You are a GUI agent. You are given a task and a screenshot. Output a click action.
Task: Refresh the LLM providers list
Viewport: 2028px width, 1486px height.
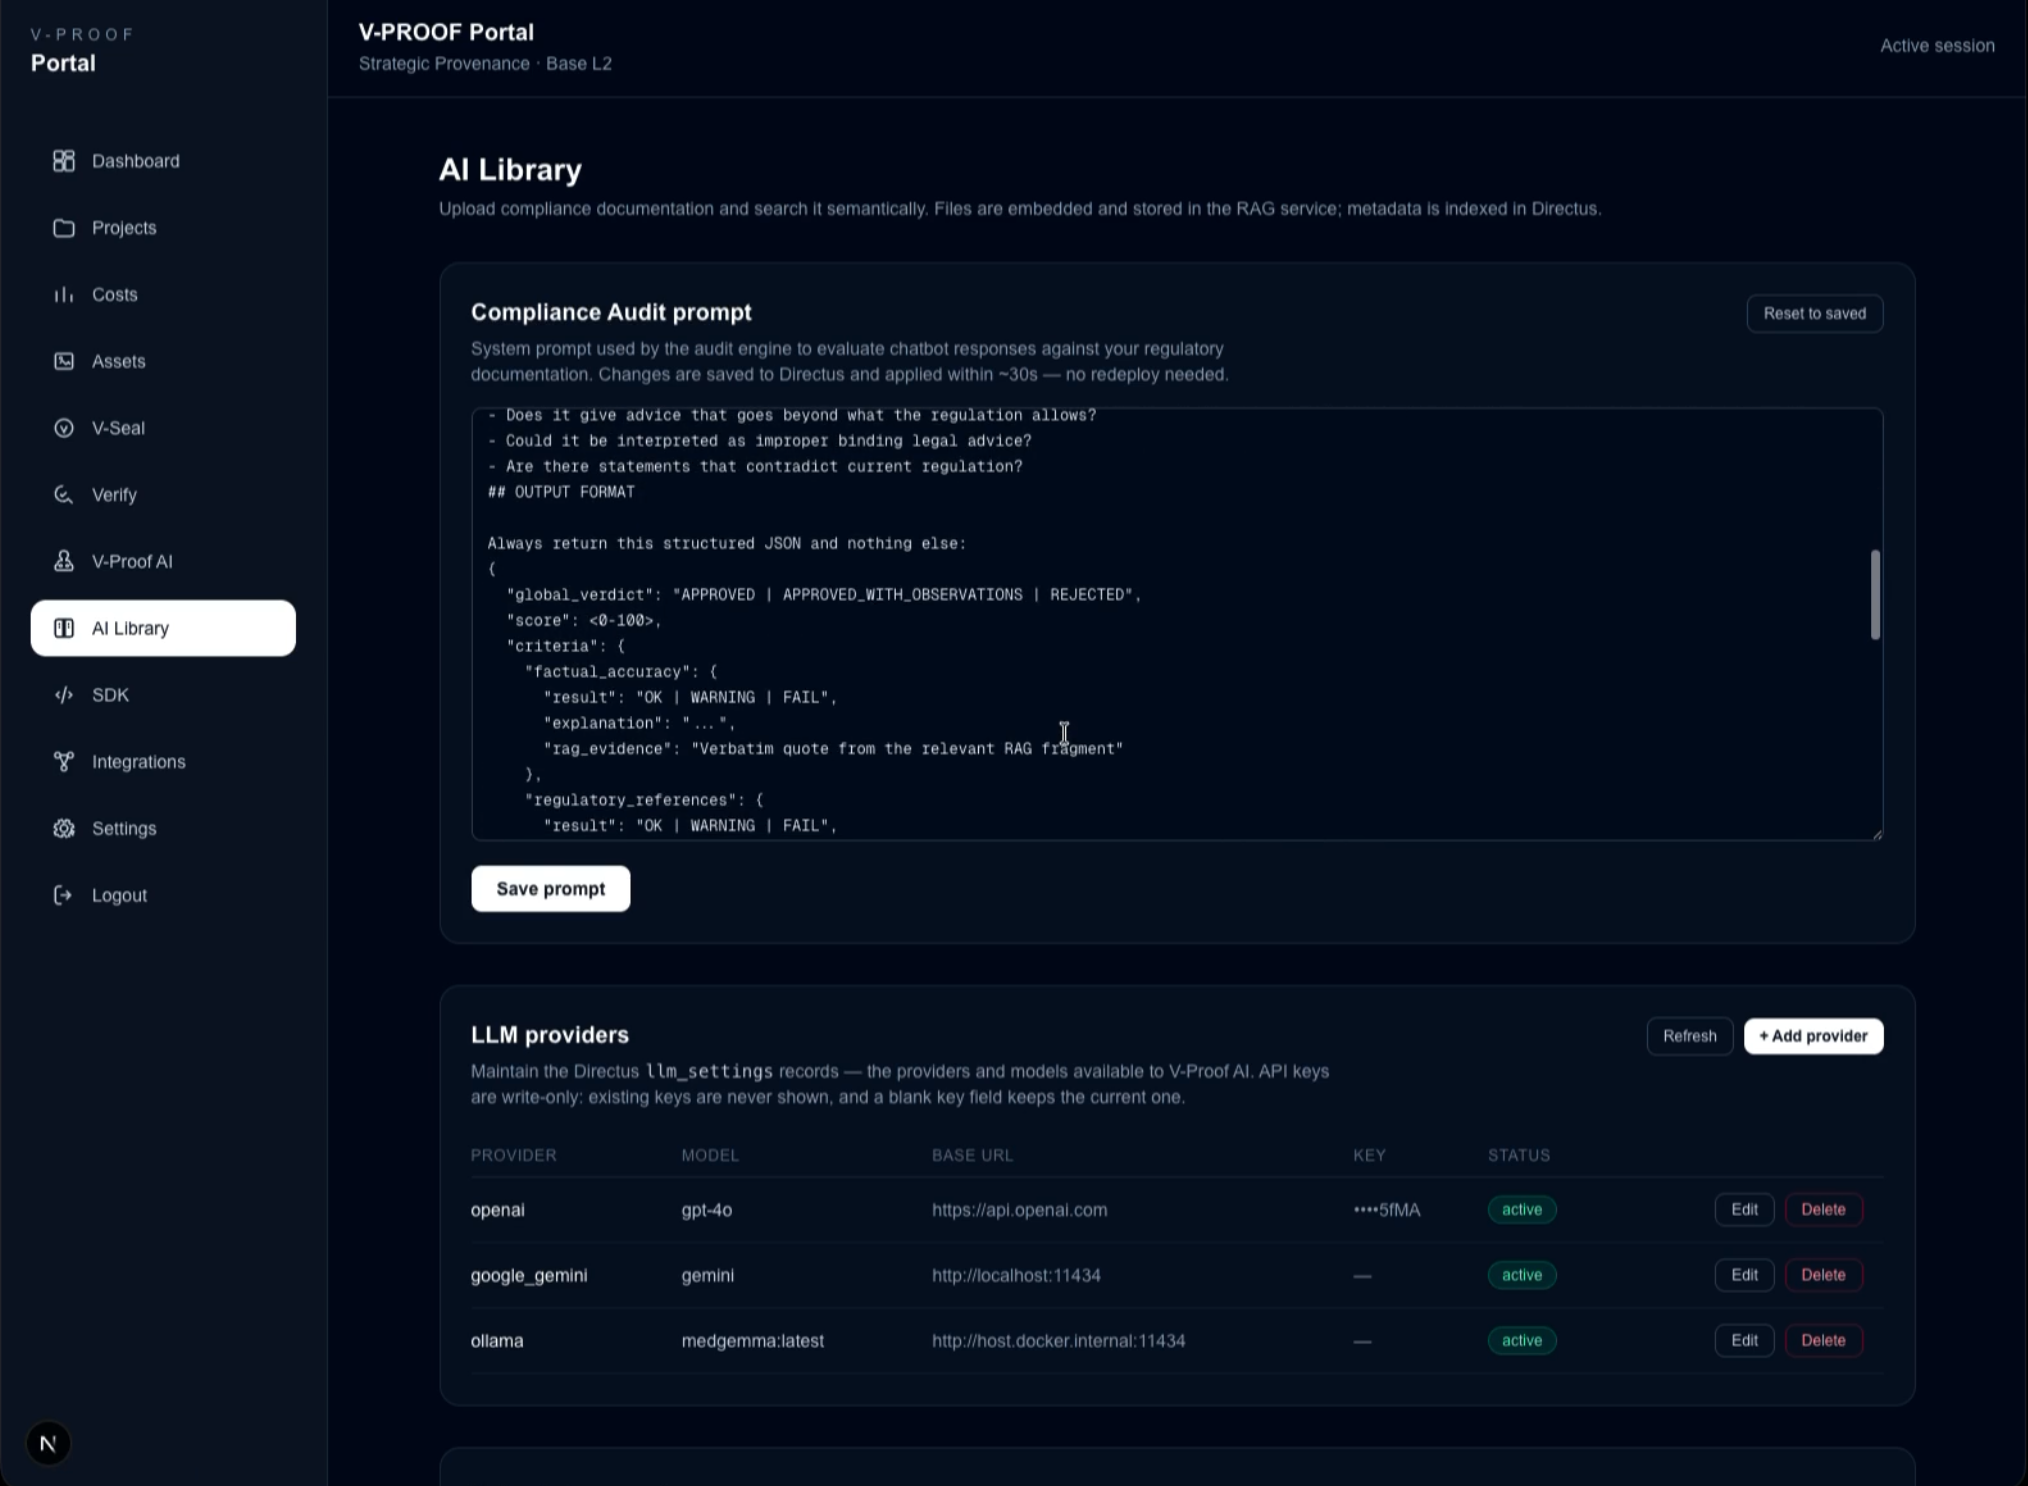[1689, 1036]
